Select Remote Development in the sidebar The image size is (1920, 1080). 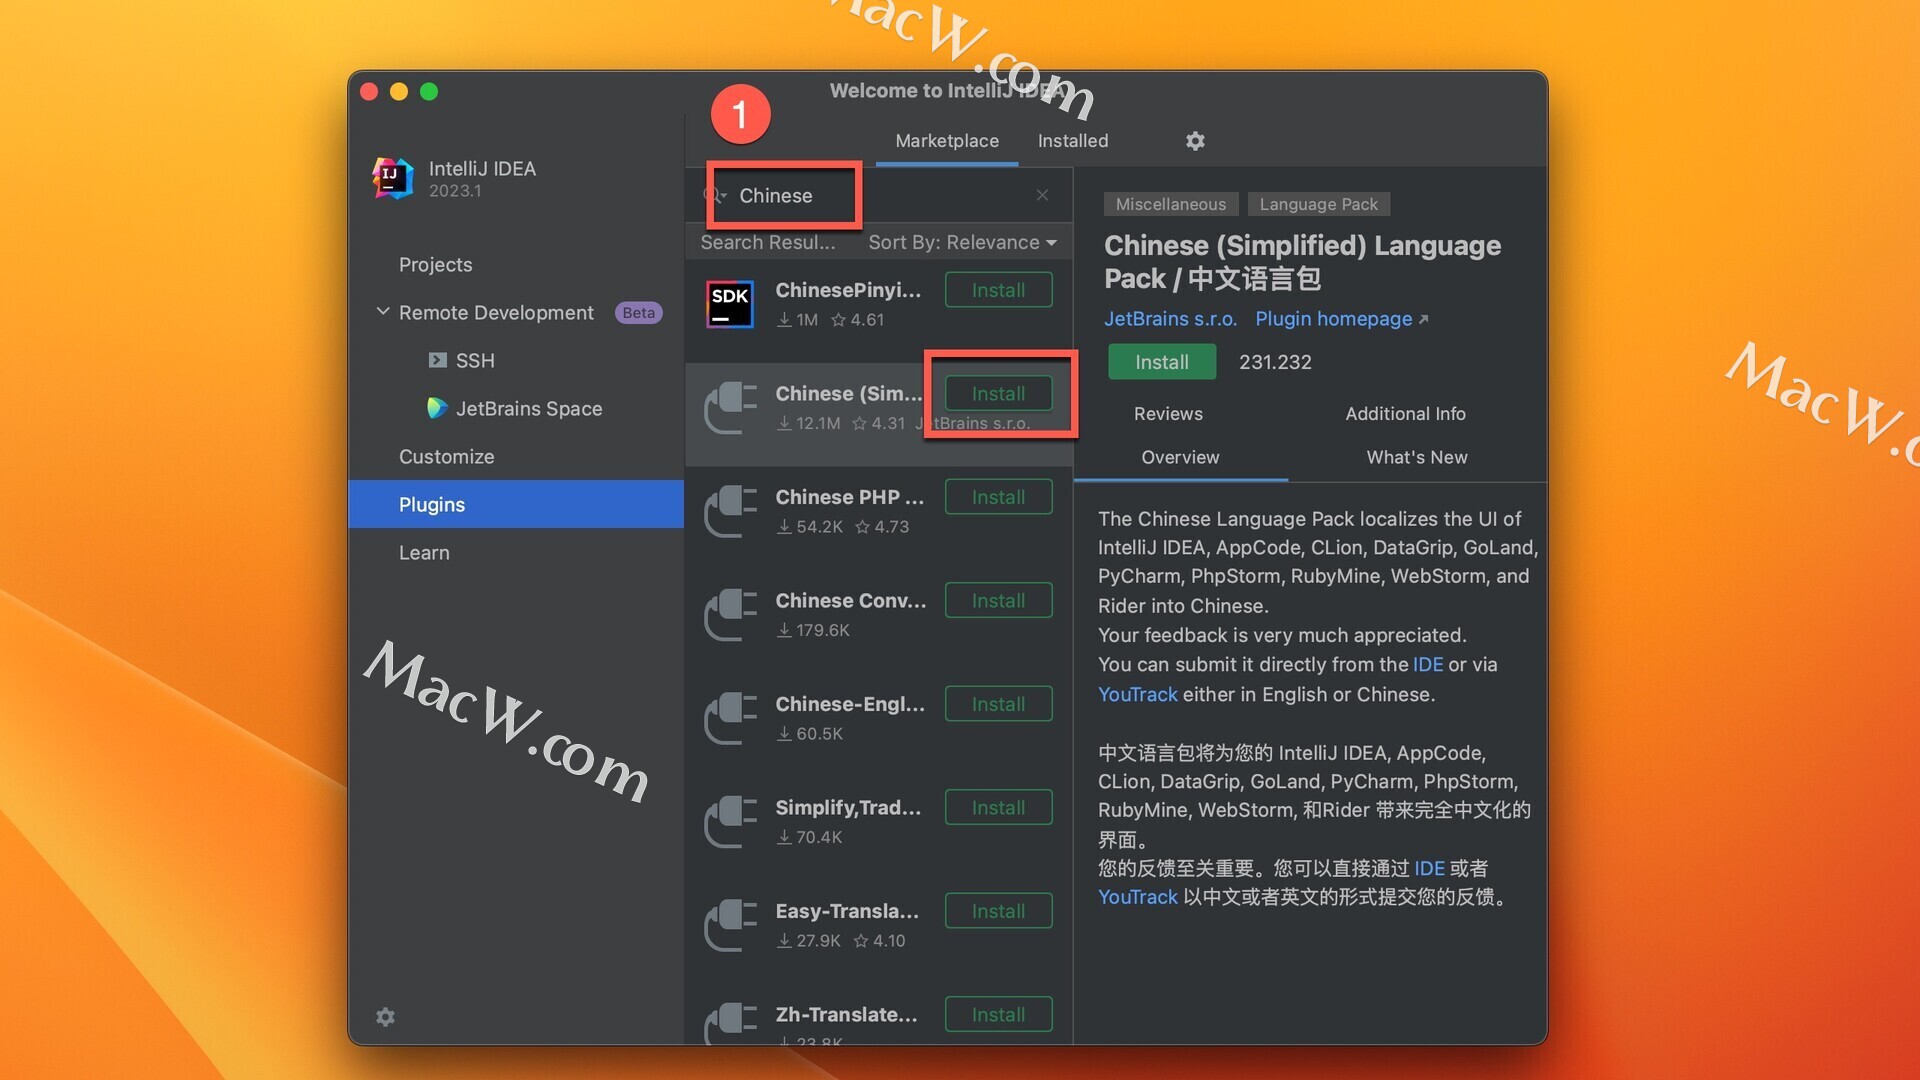tap(496, 313)
